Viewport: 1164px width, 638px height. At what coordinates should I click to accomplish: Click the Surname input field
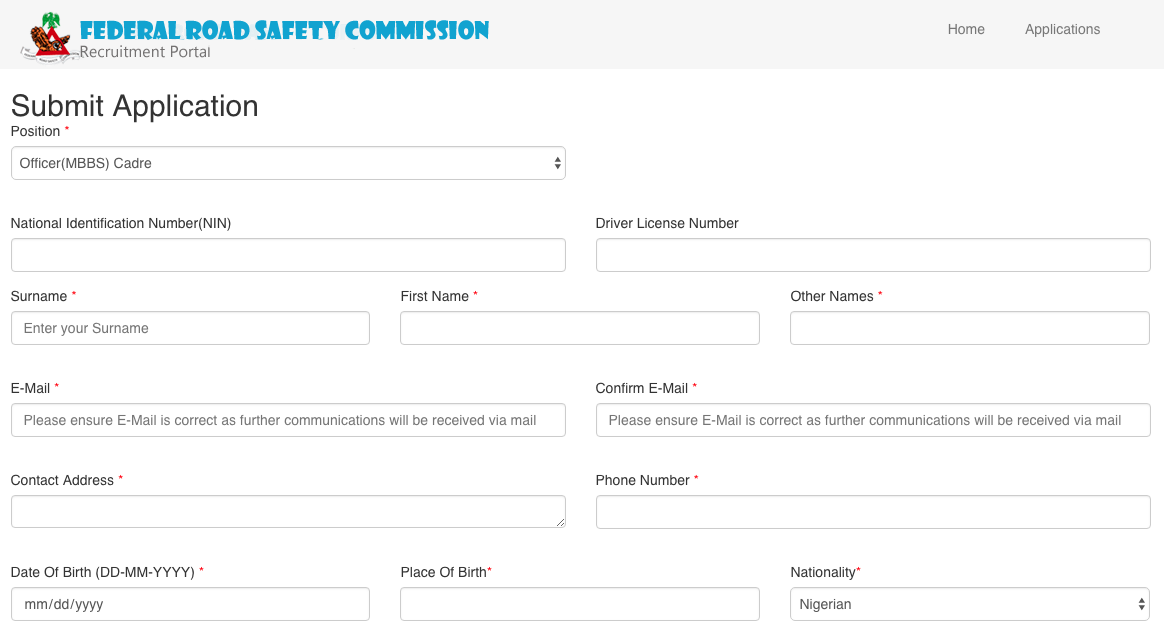tap(190, 328)
